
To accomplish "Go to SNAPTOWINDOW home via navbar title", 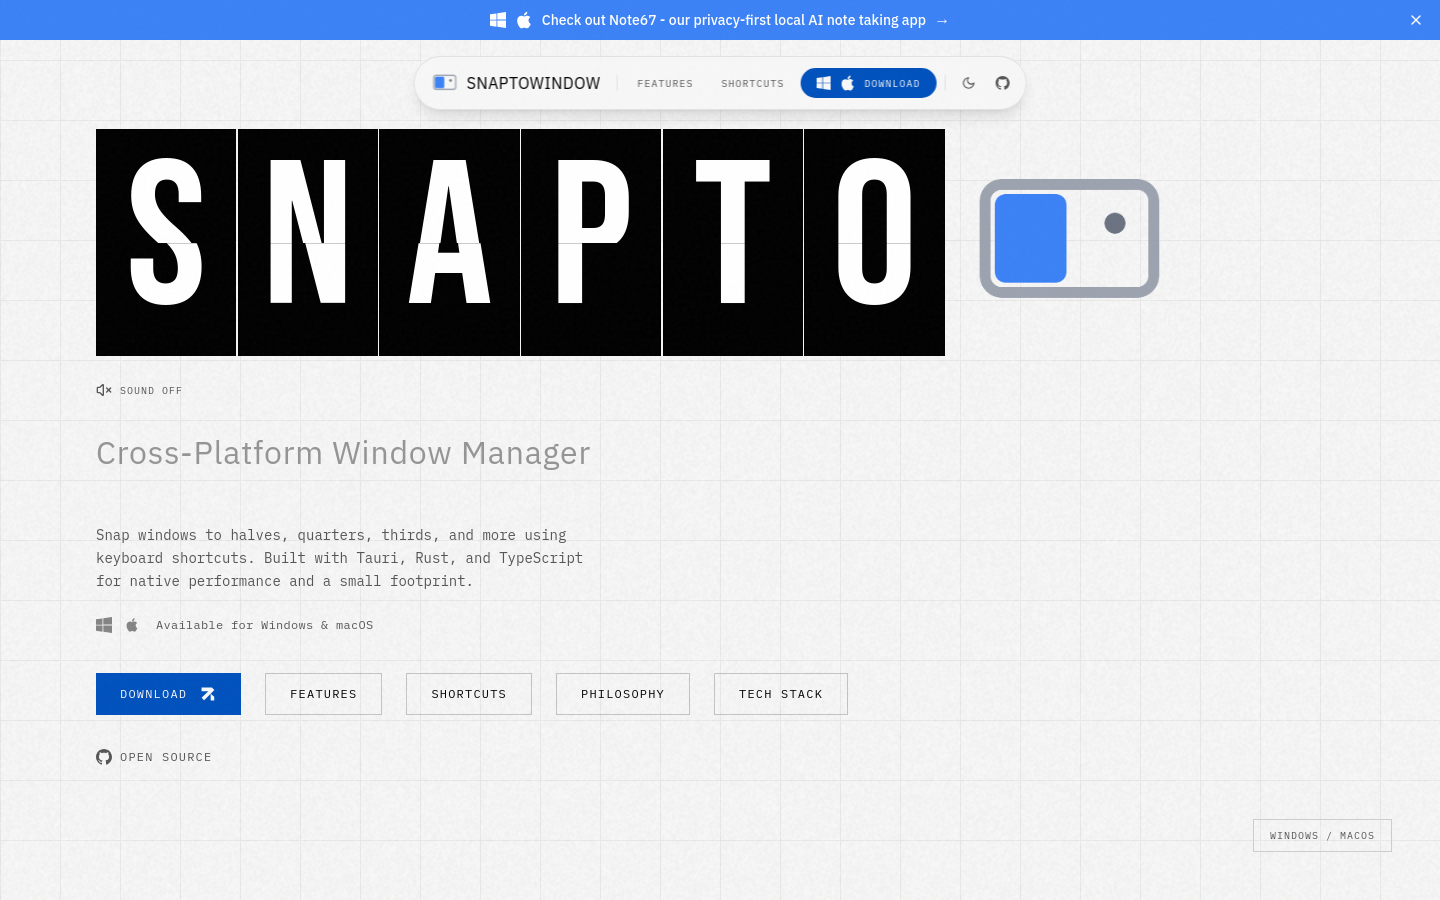I will tap(533, 83).
